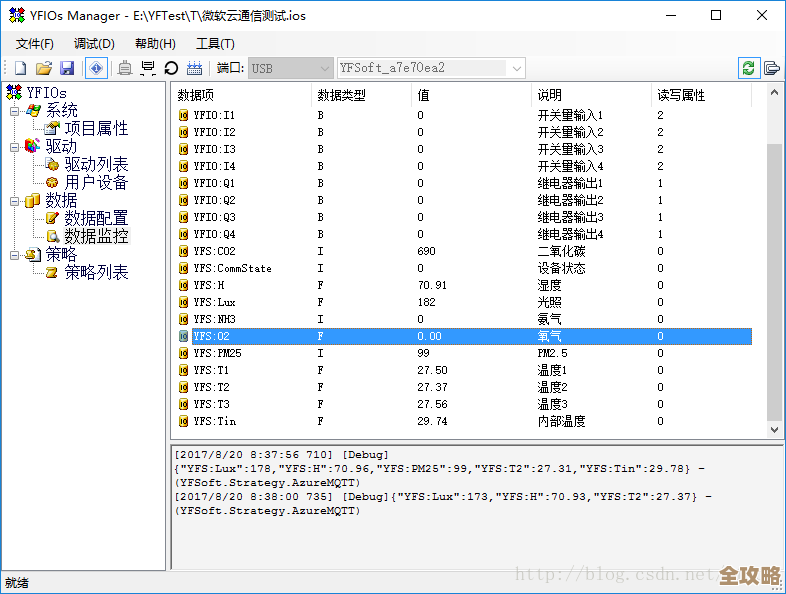Click the 说明 column header
Screen dimensions: 786x594
[592, 95]
